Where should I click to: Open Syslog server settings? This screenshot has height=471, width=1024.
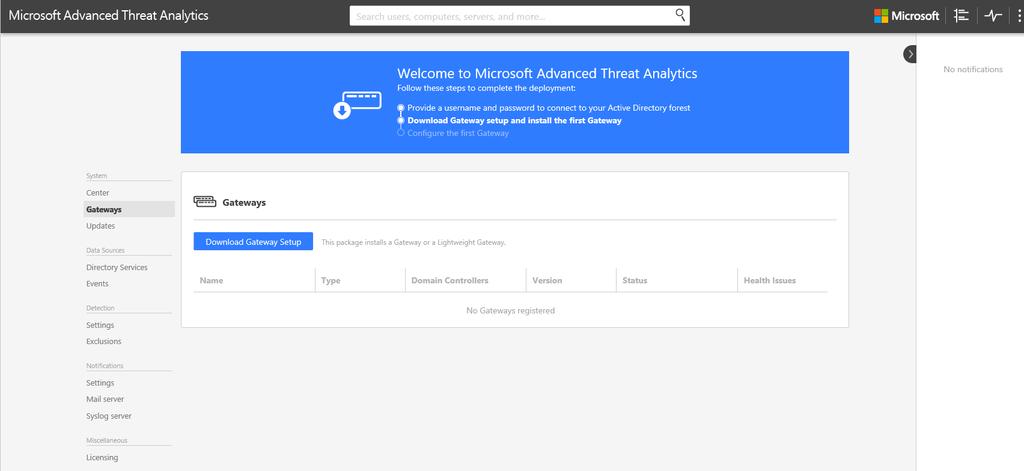pyautogui.click(x=109, y=416)
